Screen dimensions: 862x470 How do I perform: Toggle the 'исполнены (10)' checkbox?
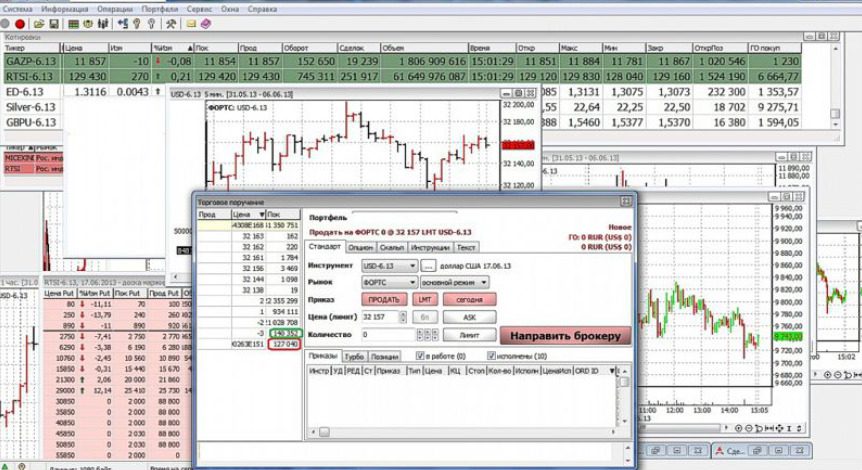[491, 356]
